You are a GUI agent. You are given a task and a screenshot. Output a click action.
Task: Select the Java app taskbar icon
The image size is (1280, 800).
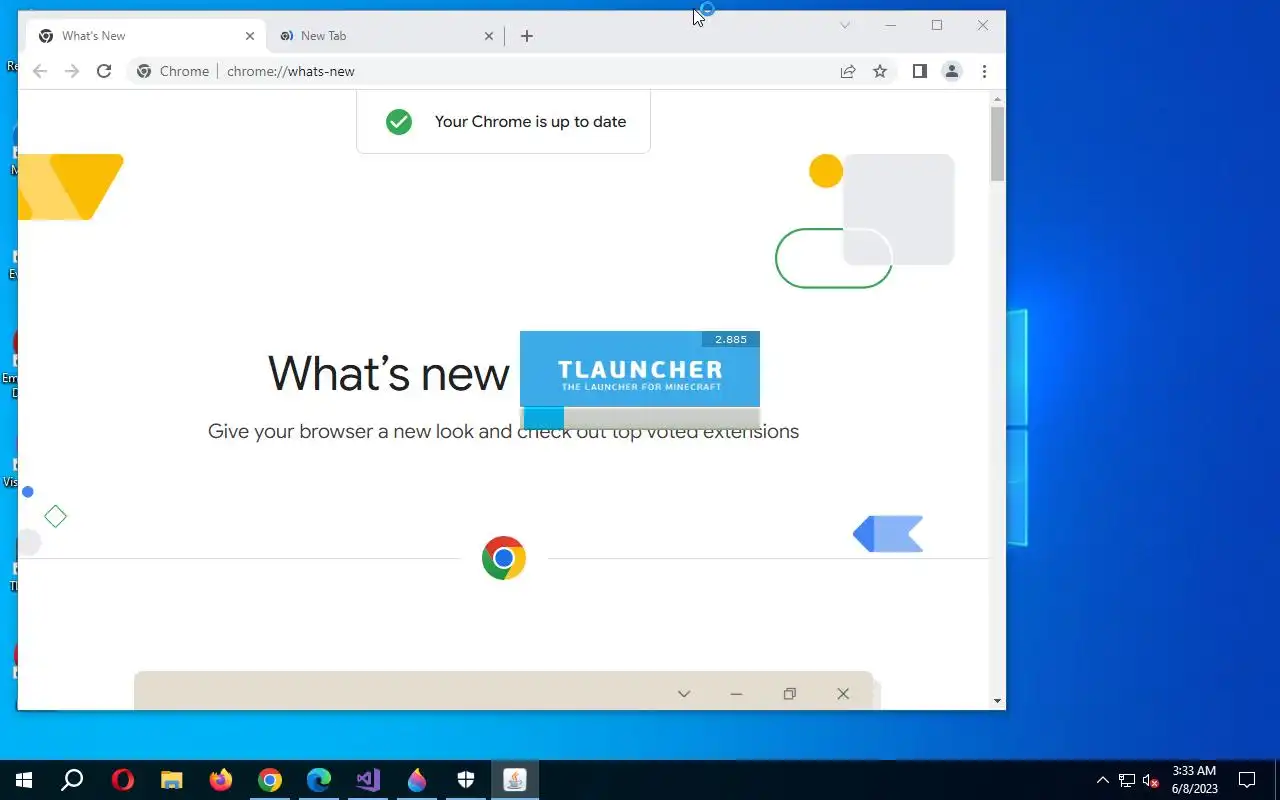(515, 780)
